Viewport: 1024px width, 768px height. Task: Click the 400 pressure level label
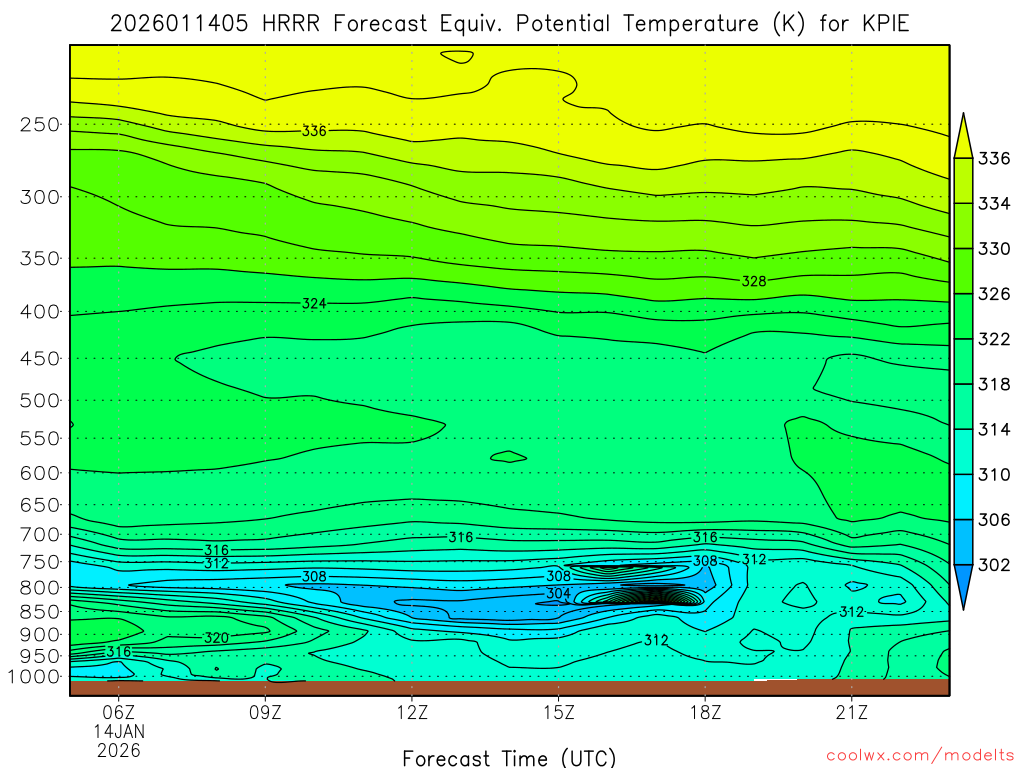(40, 312)
